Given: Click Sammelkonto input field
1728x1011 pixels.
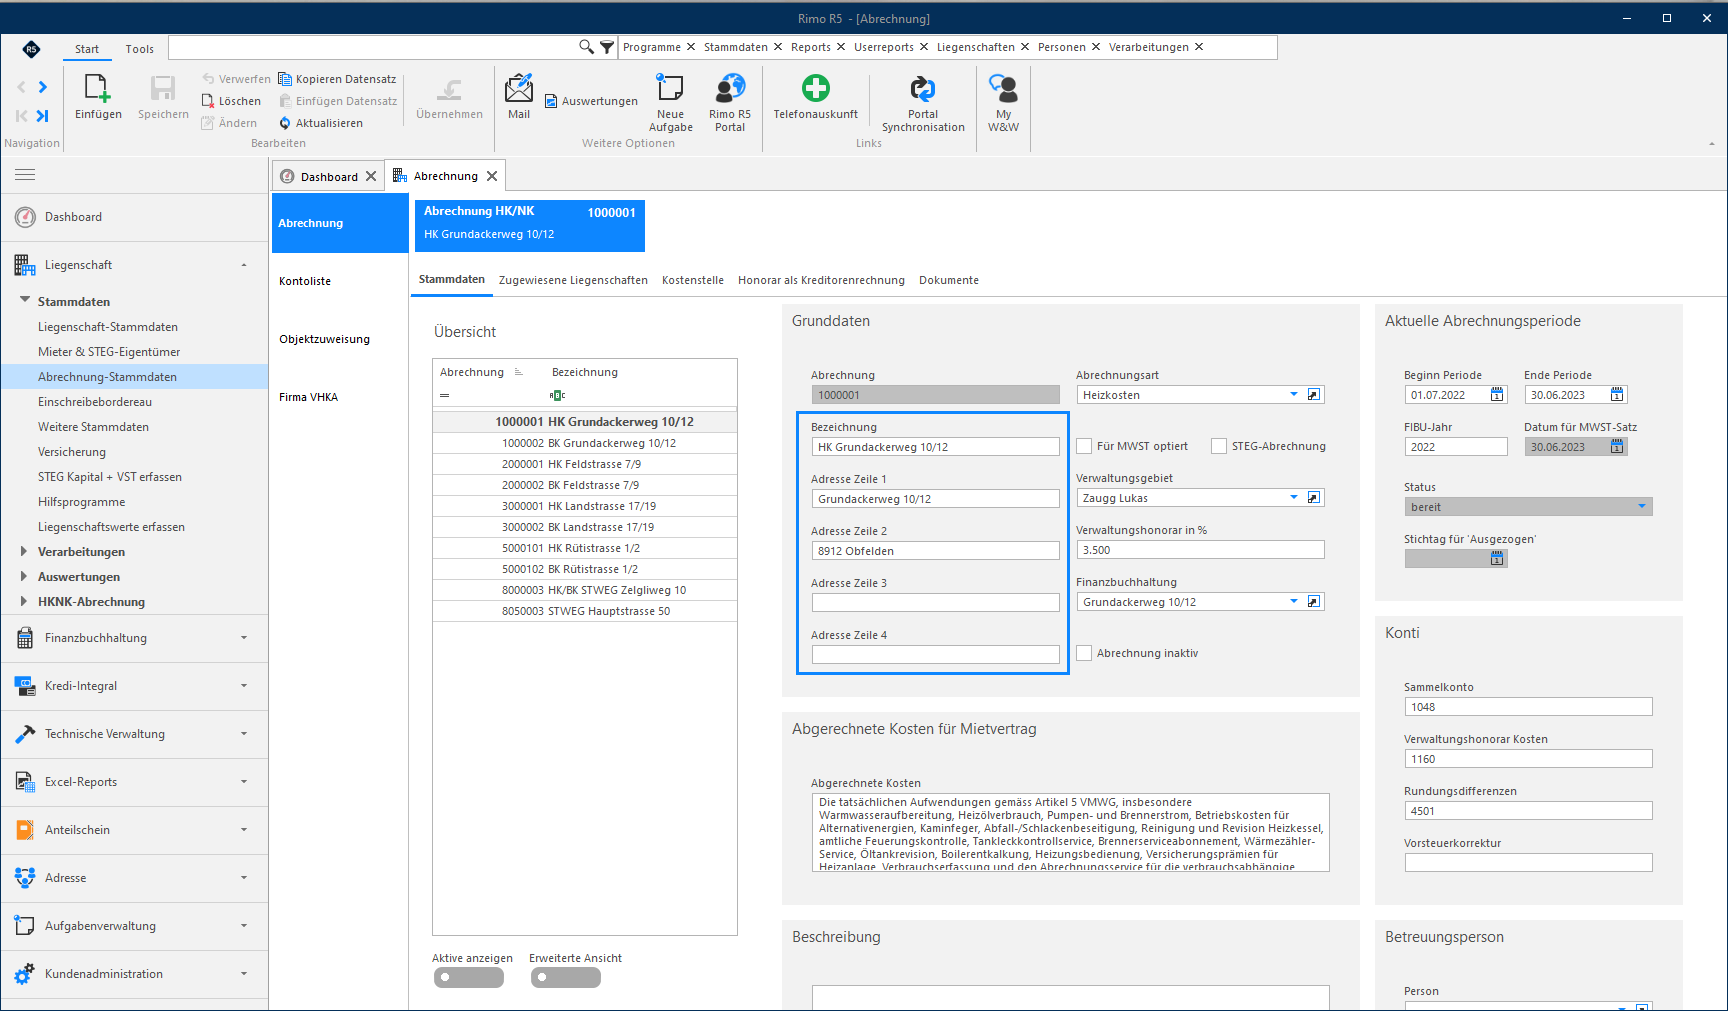Looking at the screenshot, I should pyautogui.click(x=1528, y=707).
